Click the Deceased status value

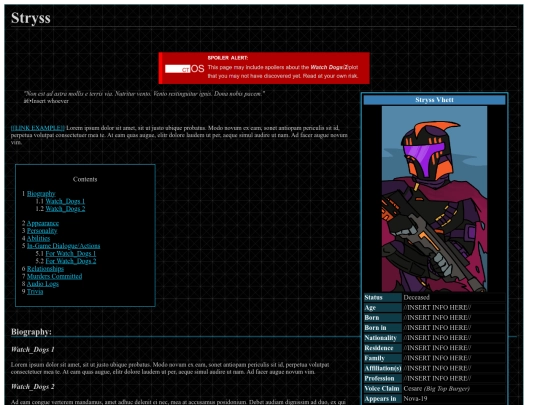[x=416, y=297]
